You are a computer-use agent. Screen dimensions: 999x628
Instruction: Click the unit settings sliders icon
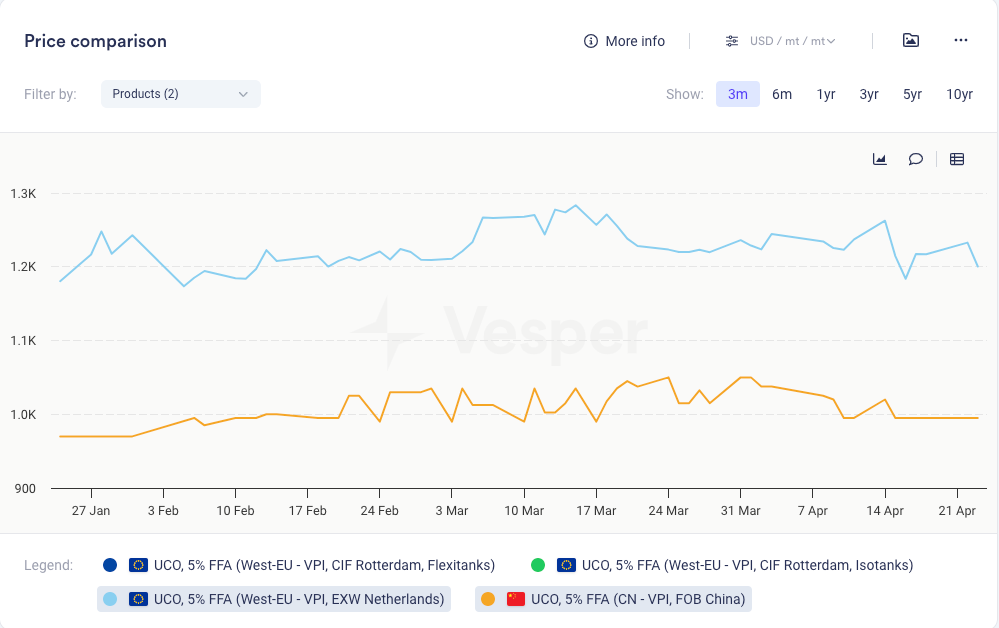732,41
